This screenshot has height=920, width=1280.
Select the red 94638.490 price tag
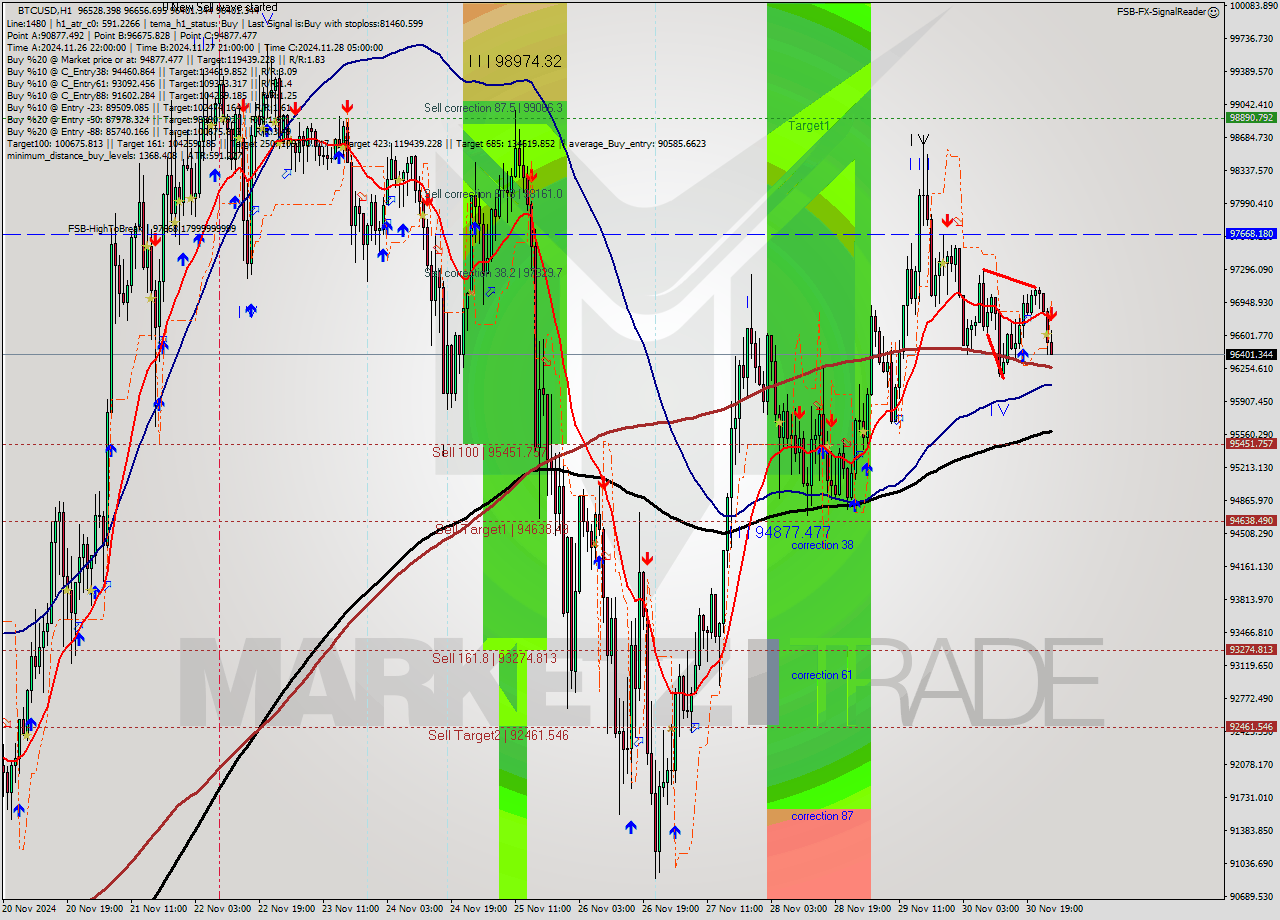coord(1251,520)
